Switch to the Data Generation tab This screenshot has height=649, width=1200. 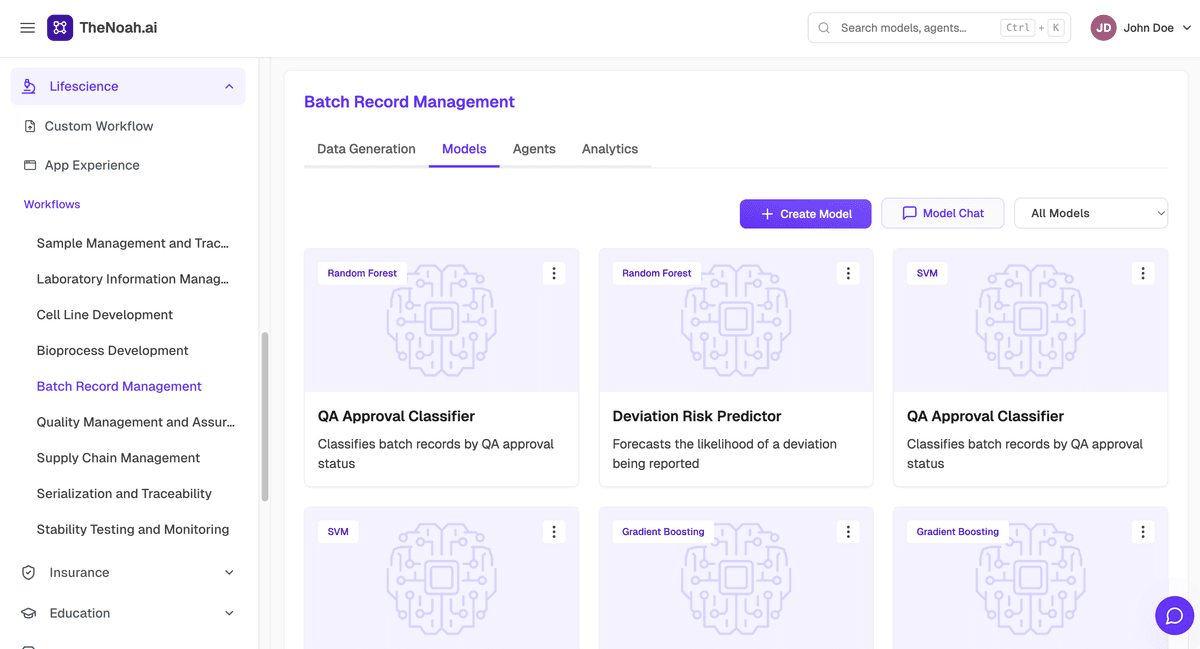click(366, 149)
